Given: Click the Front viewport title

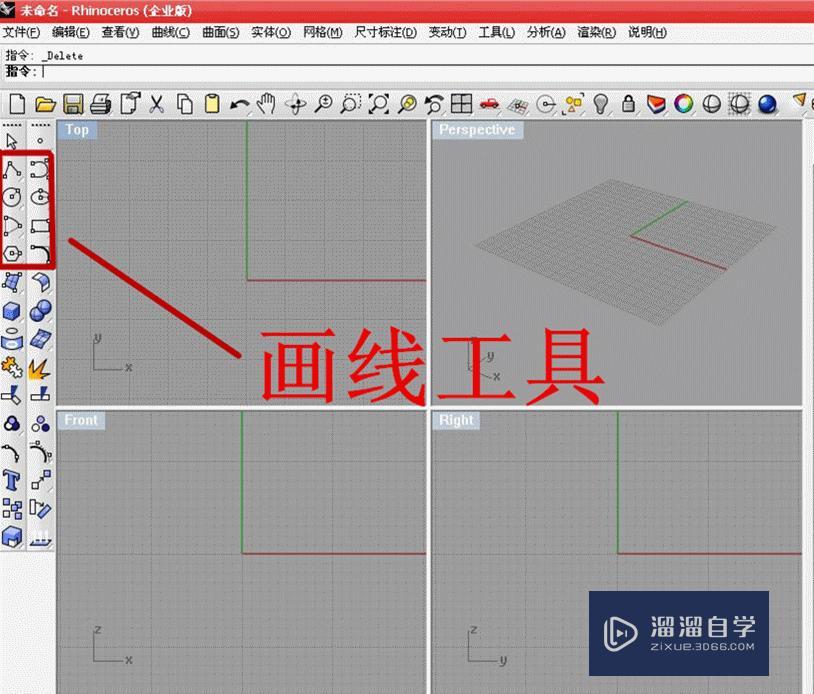Looking at the screenshot, I should pyautogui.click(x=81, y=420).
